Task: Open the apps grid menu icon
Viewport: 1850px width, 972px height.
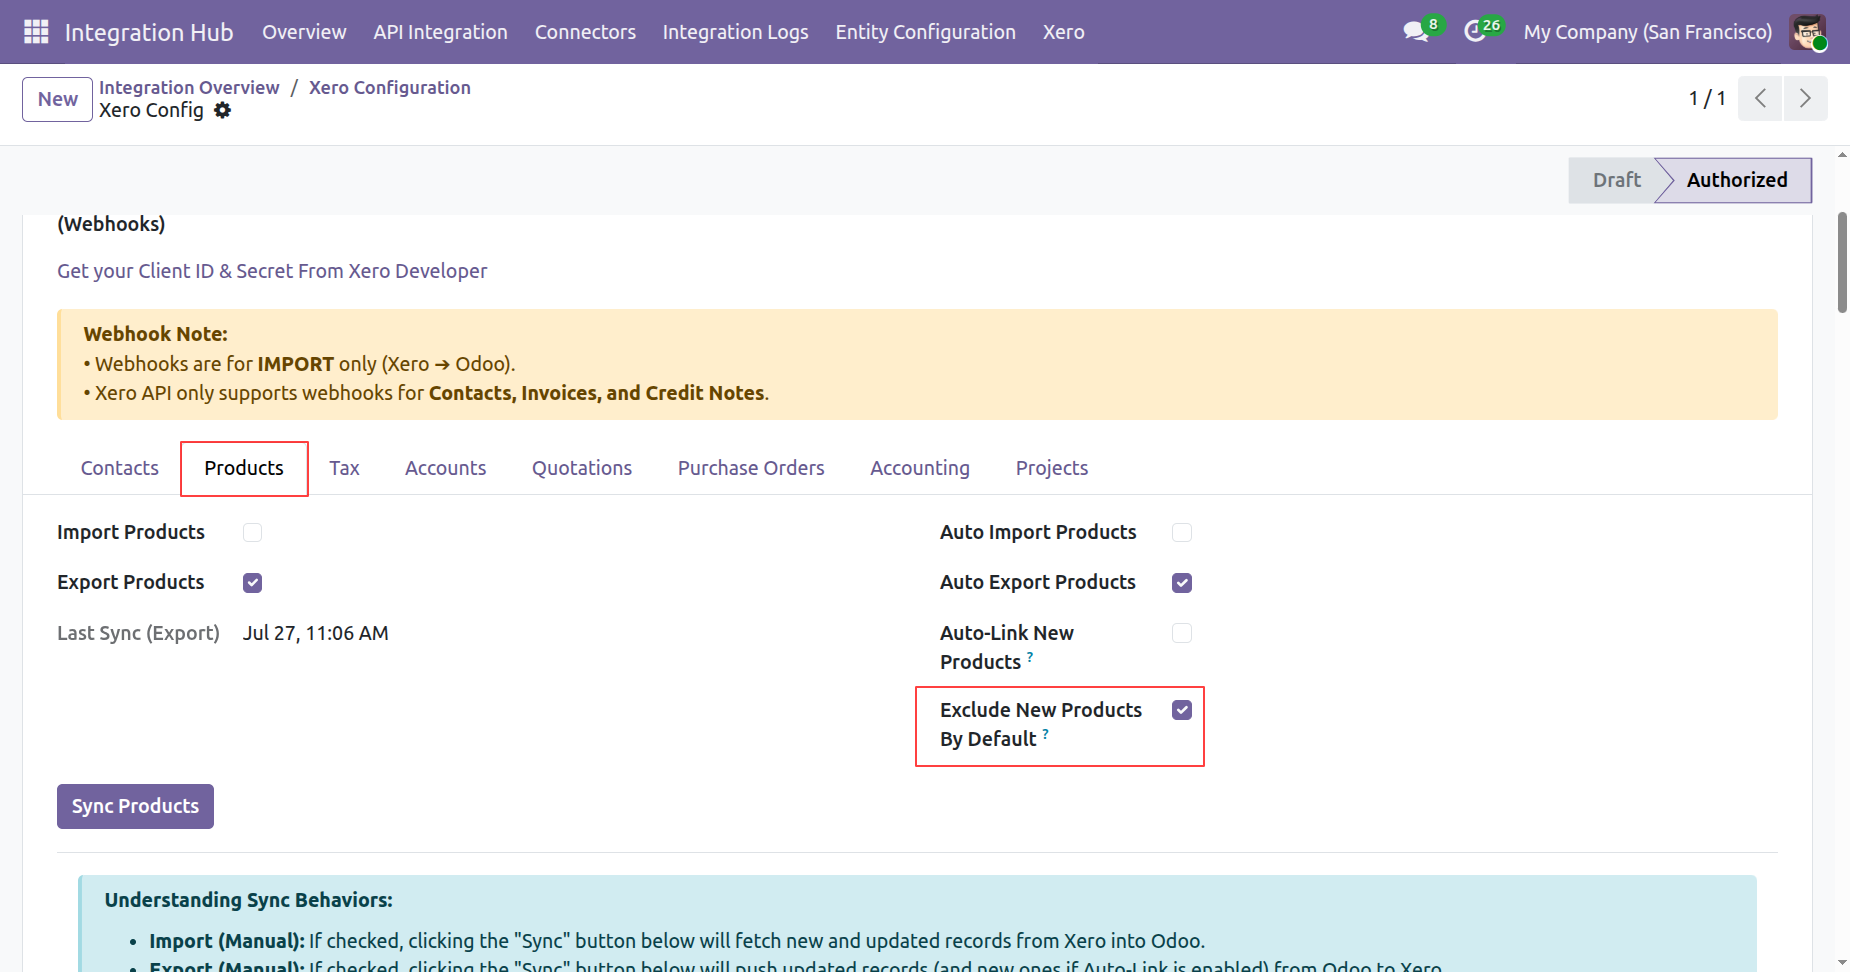Action: pyautogui.click(x=36, y=32)
